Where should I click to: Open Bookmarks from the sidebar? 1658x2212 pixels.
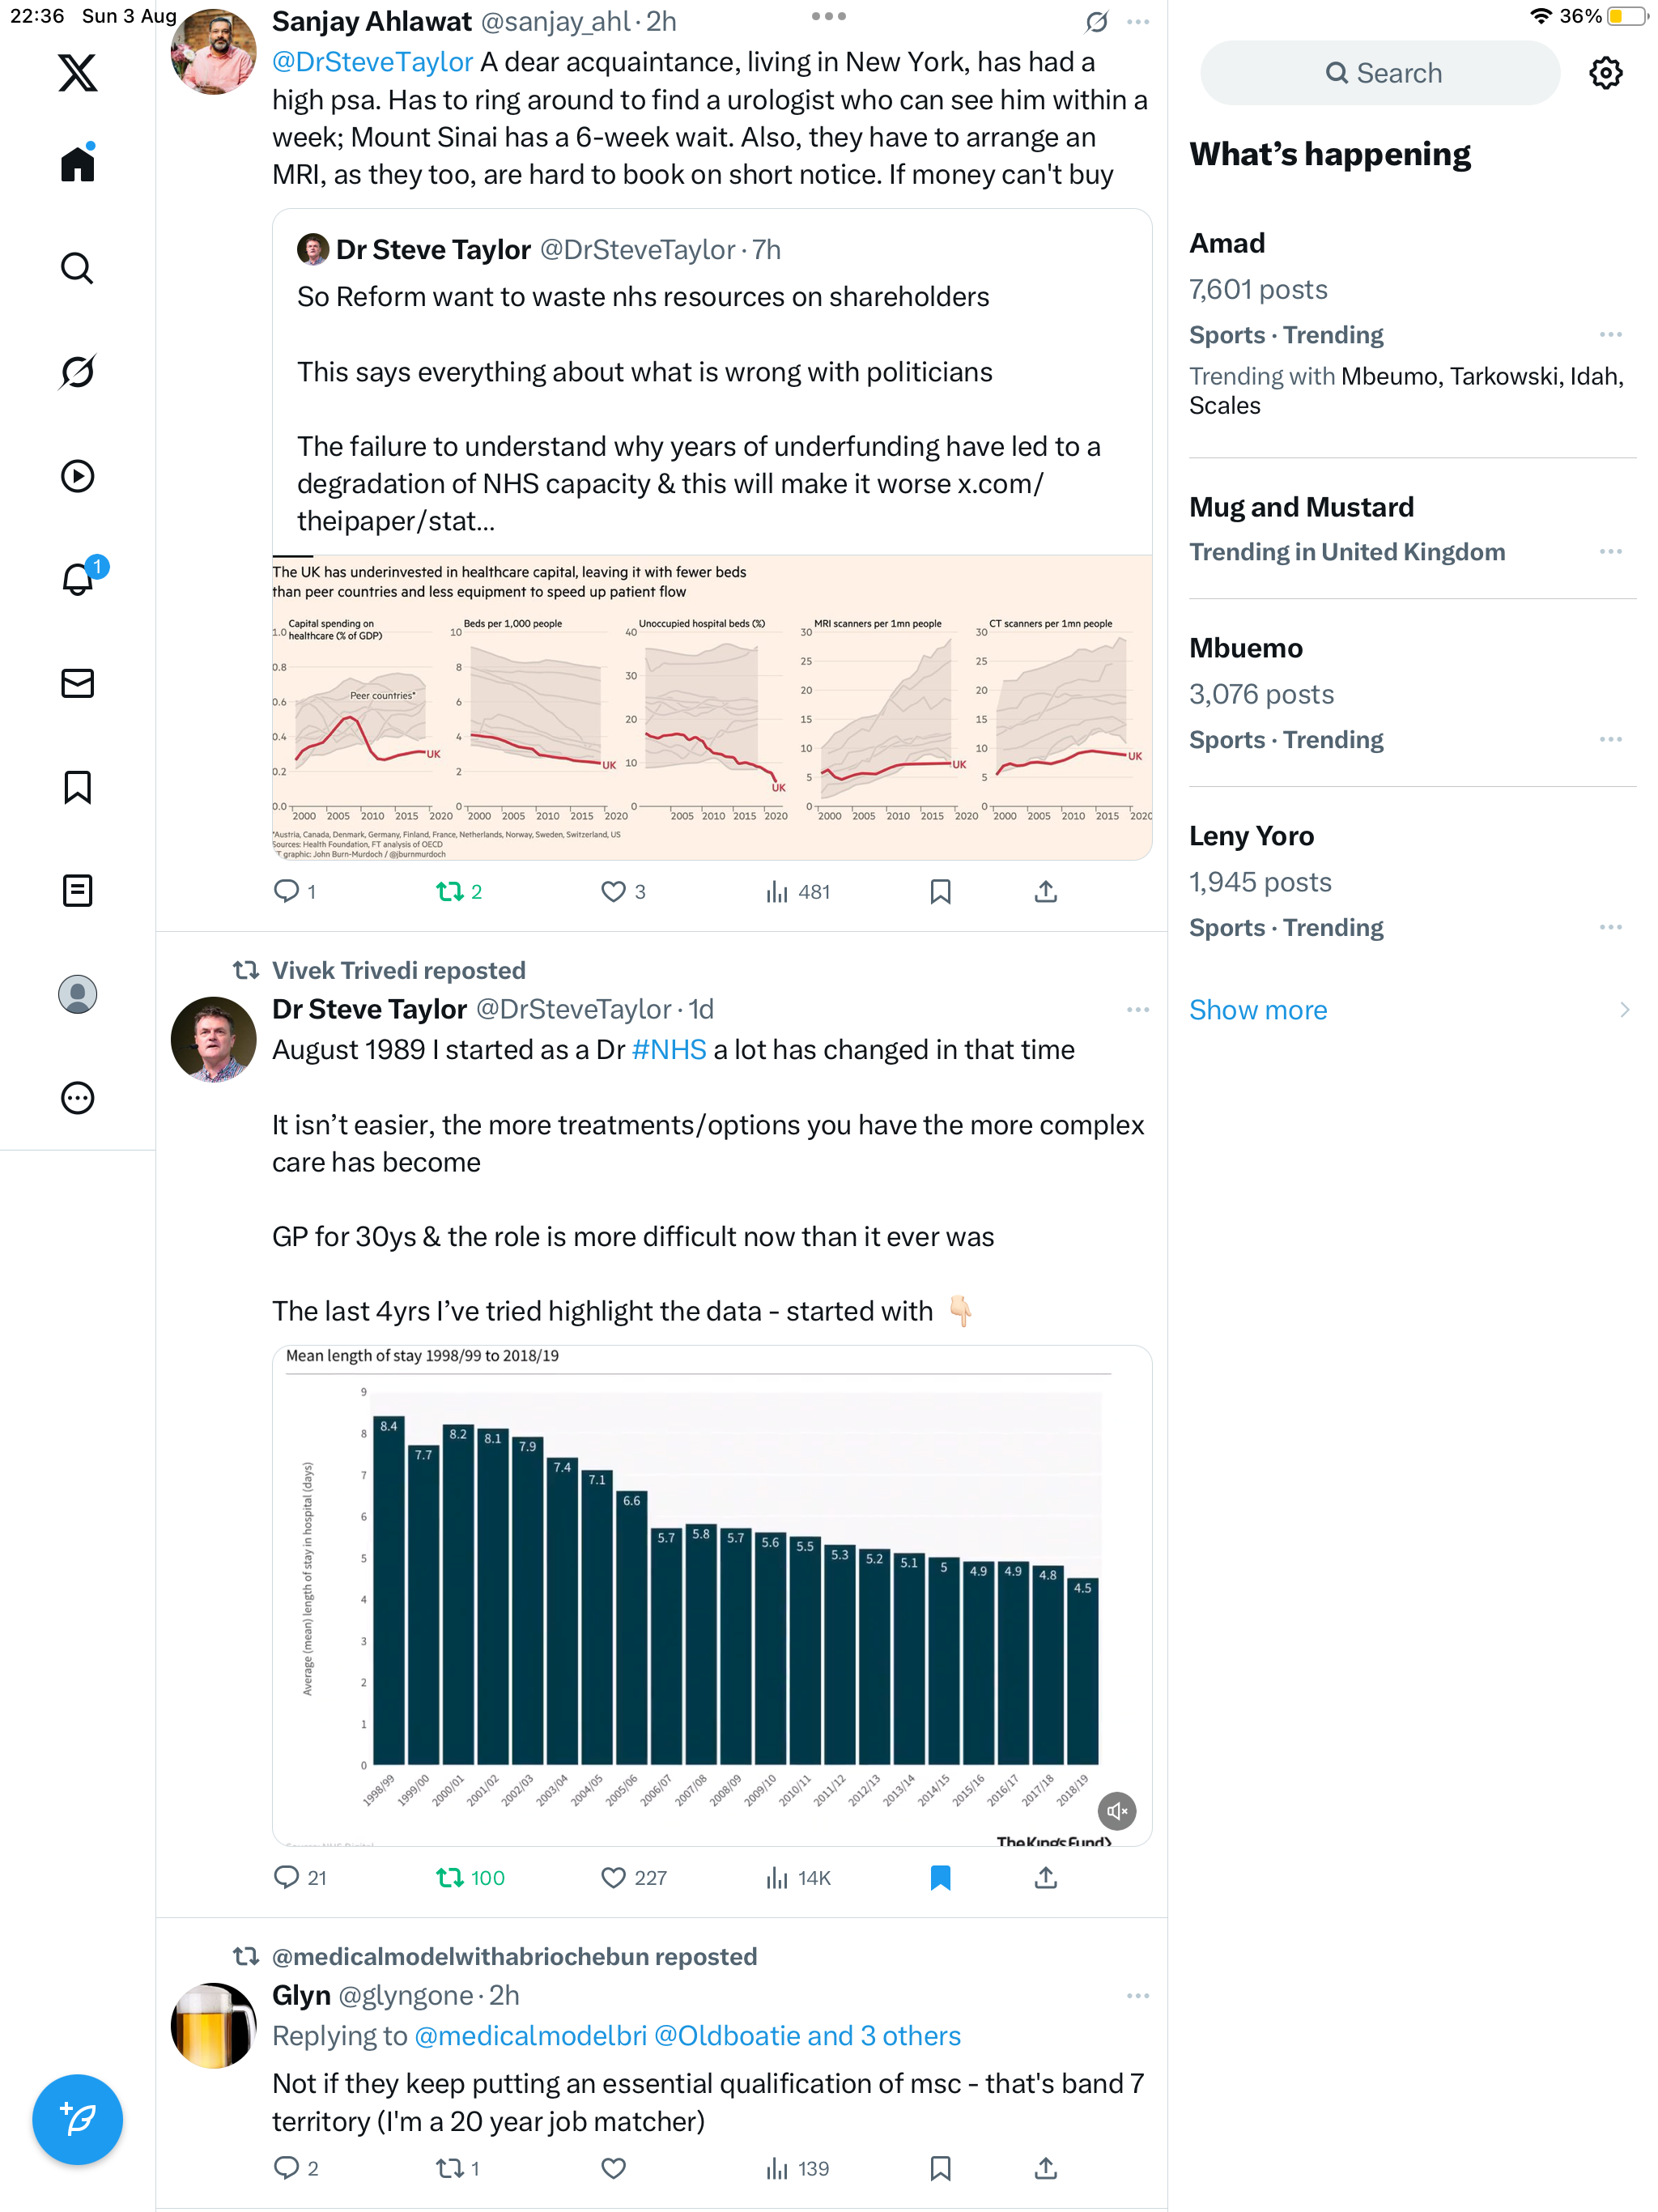pos(77,787)
